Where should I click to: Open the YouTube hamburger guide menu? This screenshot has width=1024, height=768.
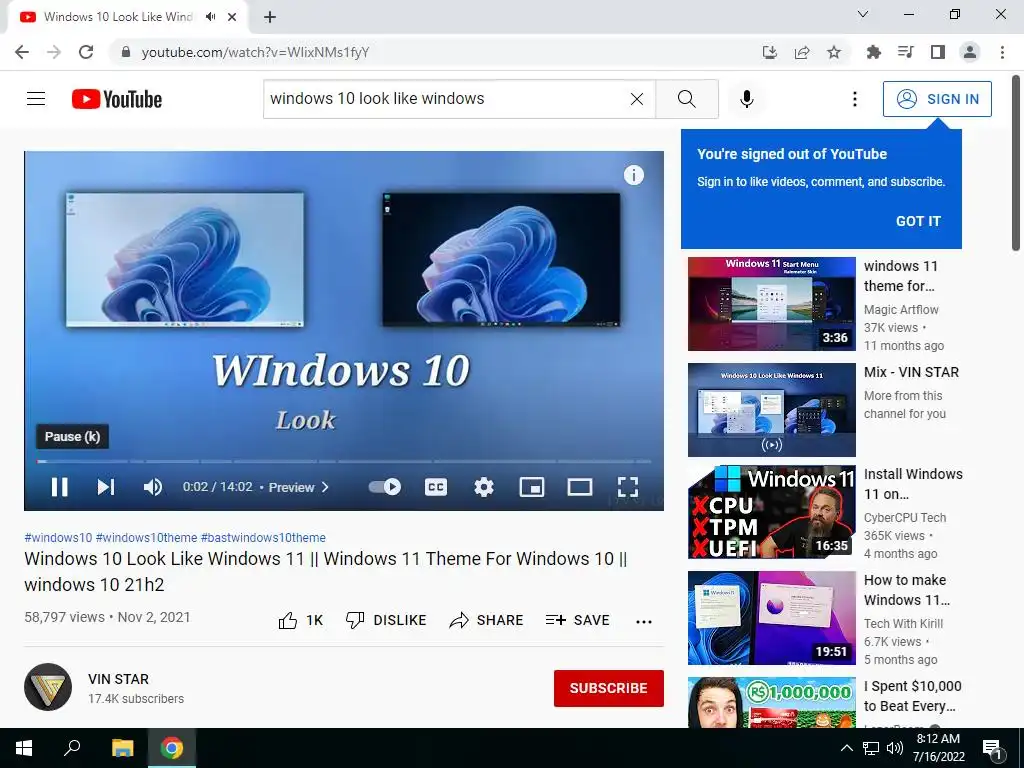pyautogui.click(x=36, y=99)
